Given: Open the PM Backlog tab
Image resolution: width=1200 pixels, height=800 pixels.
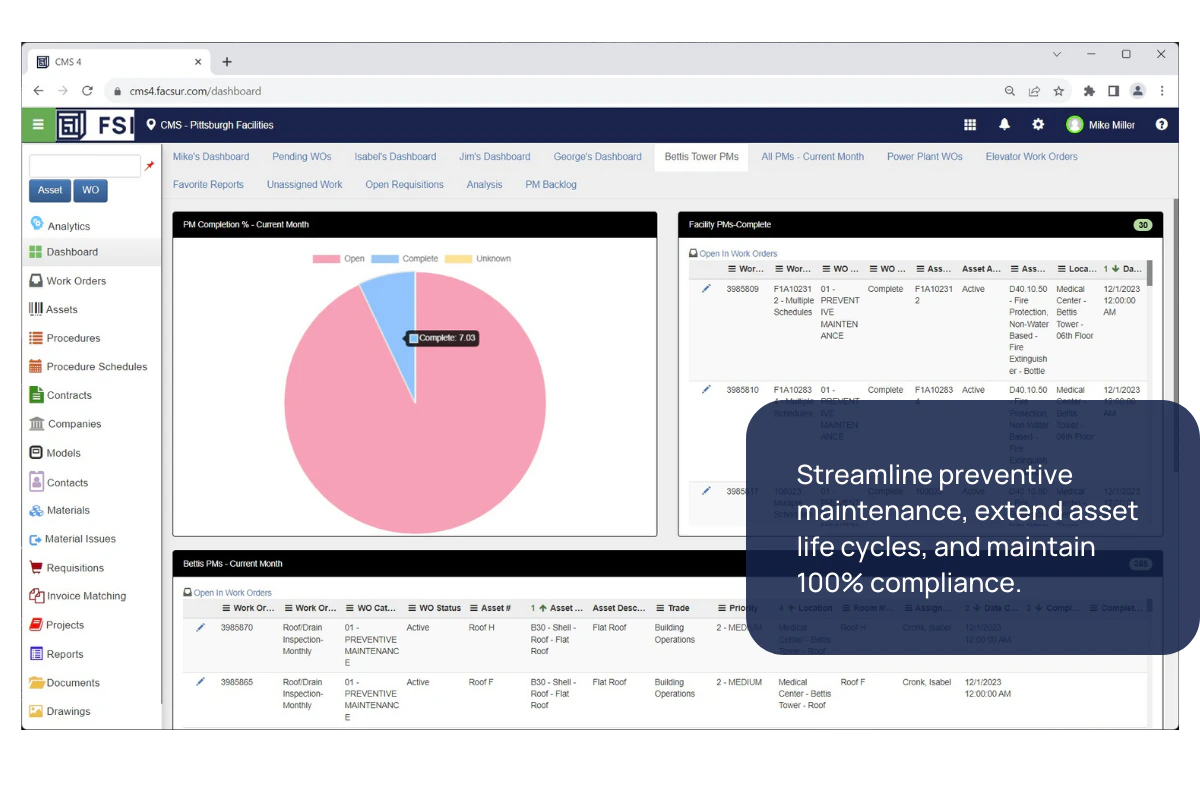Looking at the screenshot, I should tap(551, 184).
